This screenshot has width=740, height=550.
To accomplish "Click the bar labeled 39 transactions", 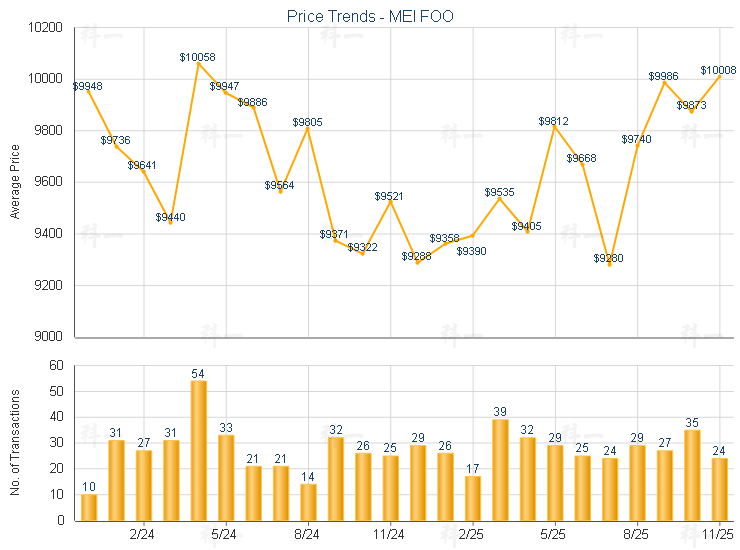I will pyautogui.click(x=500, y=469).
